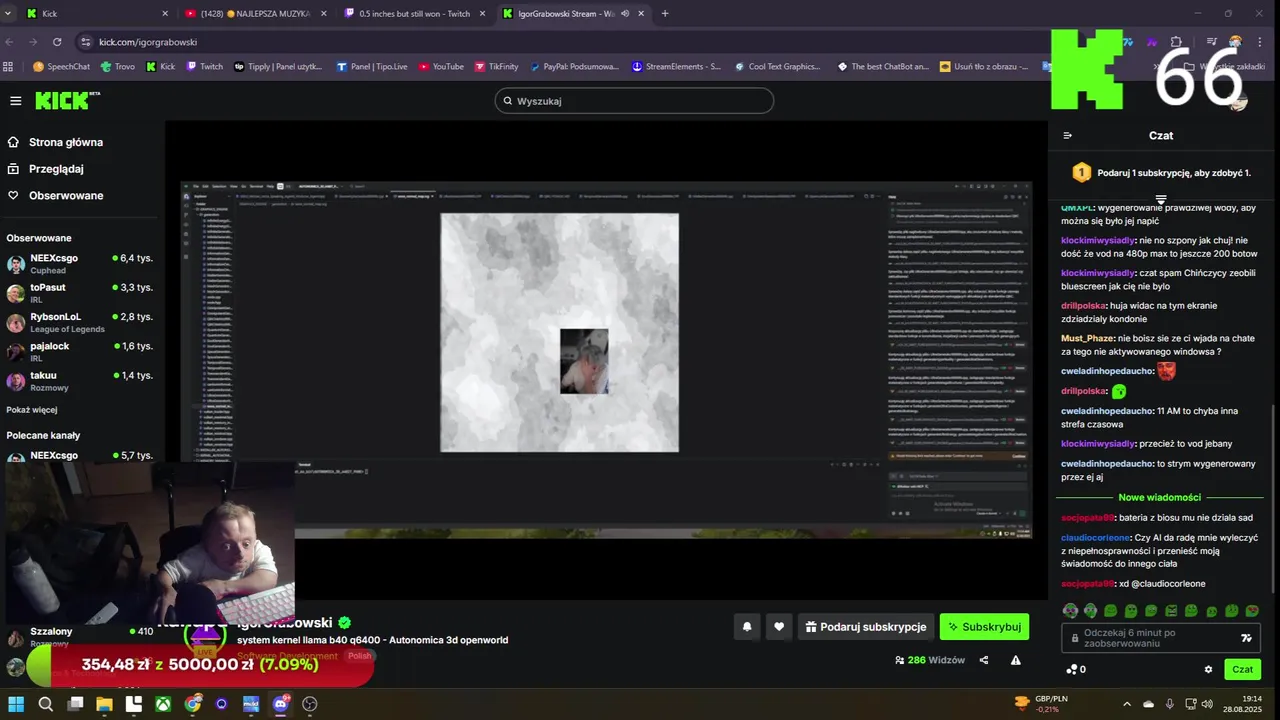Open Google Chrome from the taskbar

[x=192, y=704]
